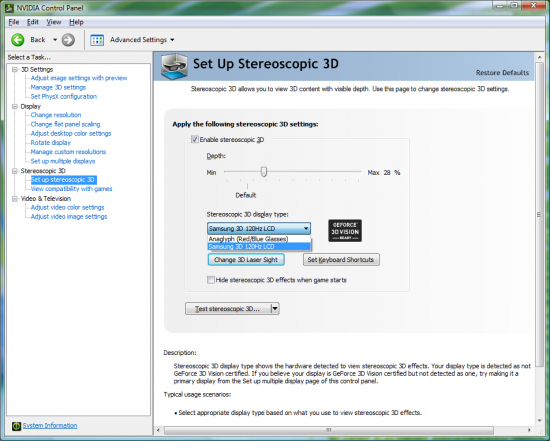Screen dimensions: 550x441
Task: Click the green Back arrow icon
Action: 18,40
